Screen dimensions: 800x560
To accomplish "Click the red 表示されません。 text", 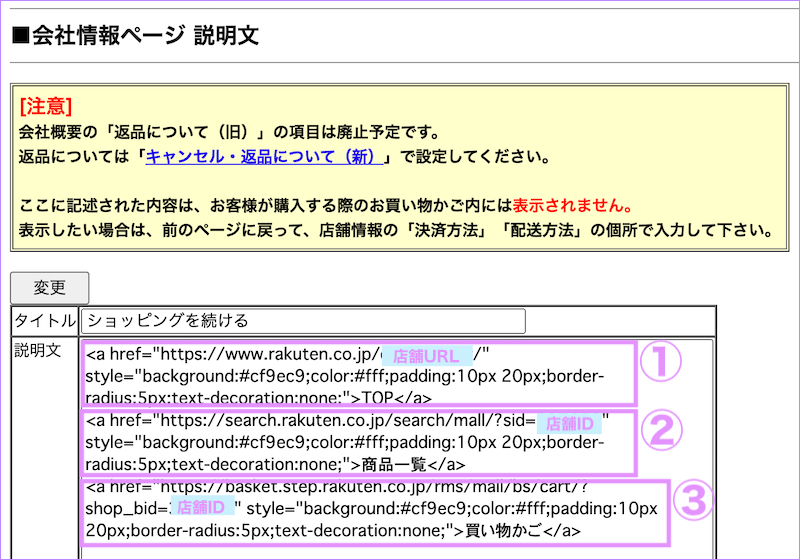I will tap(572, 206).
